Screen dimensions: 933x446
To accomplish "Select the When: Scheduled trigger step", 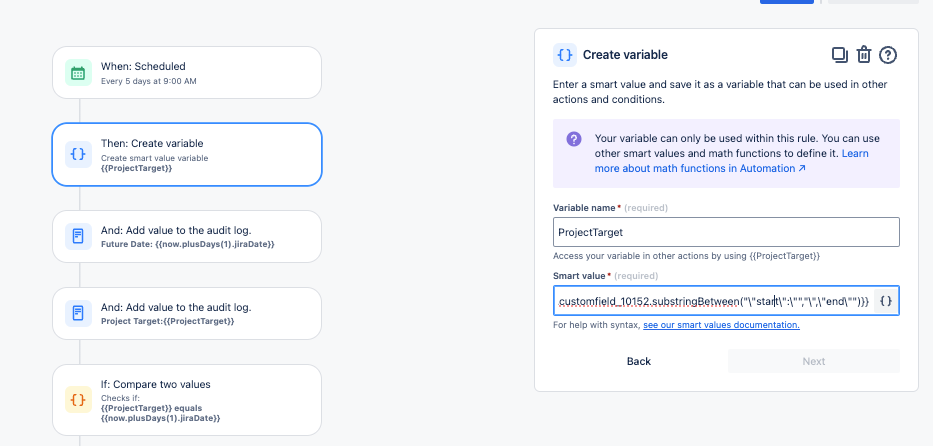I will (187, 73).
